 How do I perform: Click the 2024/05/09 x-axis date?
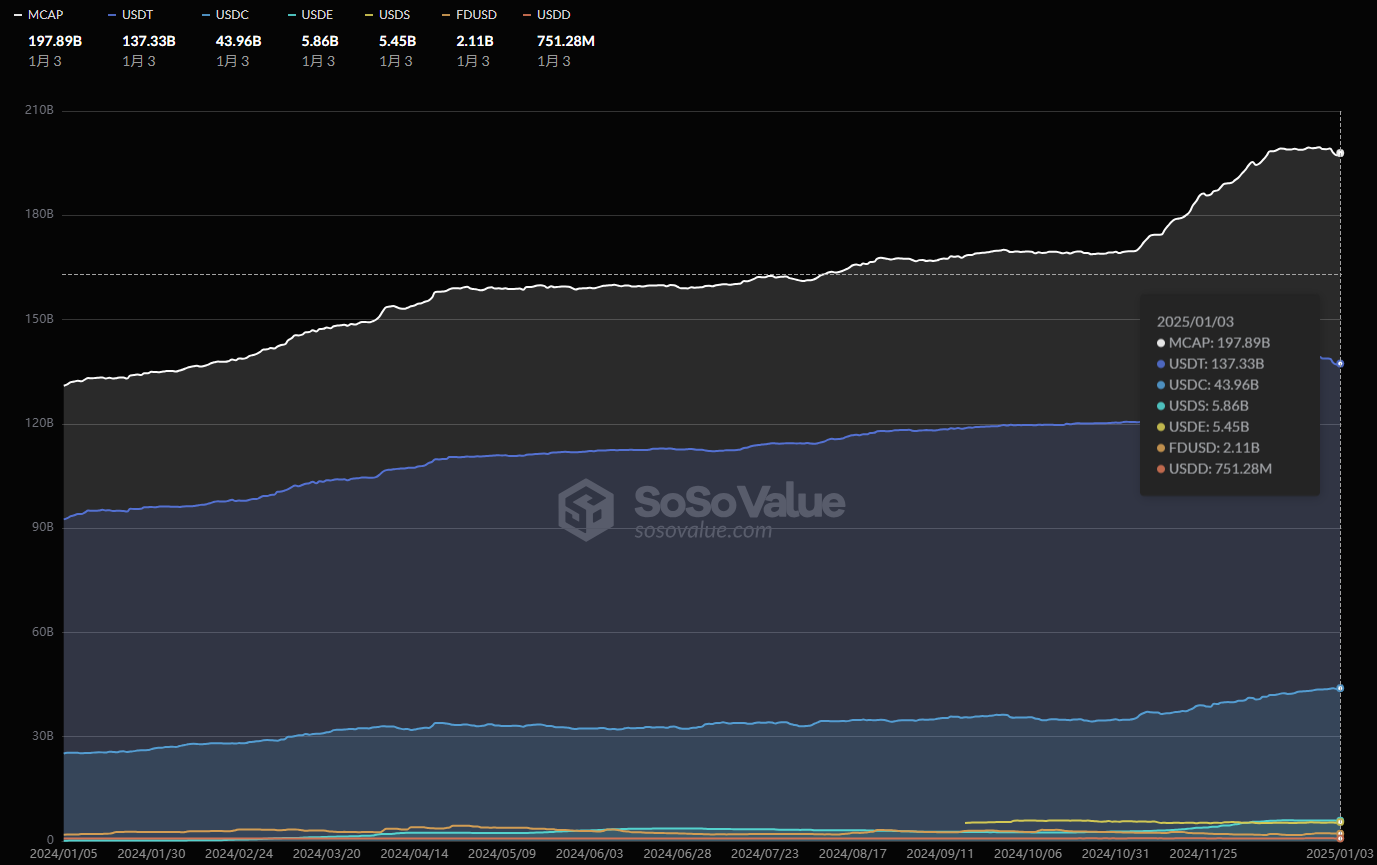tap(503, 854)
